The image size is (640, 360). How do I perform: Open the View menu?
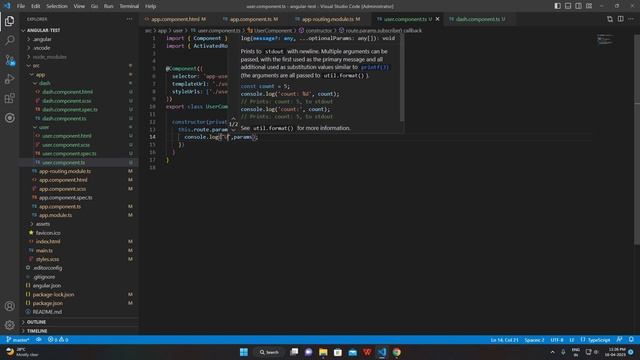click(79, 6)
